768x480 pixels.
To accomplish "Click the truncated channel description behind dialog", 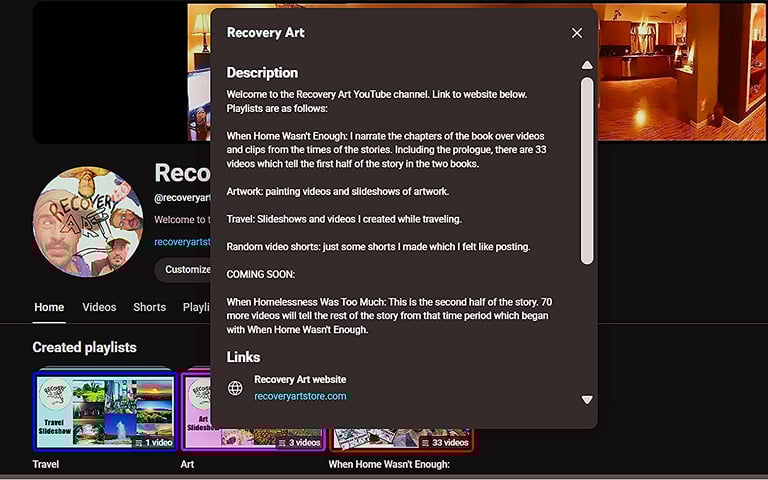I will pyautogui.click(x=182, y=220).
